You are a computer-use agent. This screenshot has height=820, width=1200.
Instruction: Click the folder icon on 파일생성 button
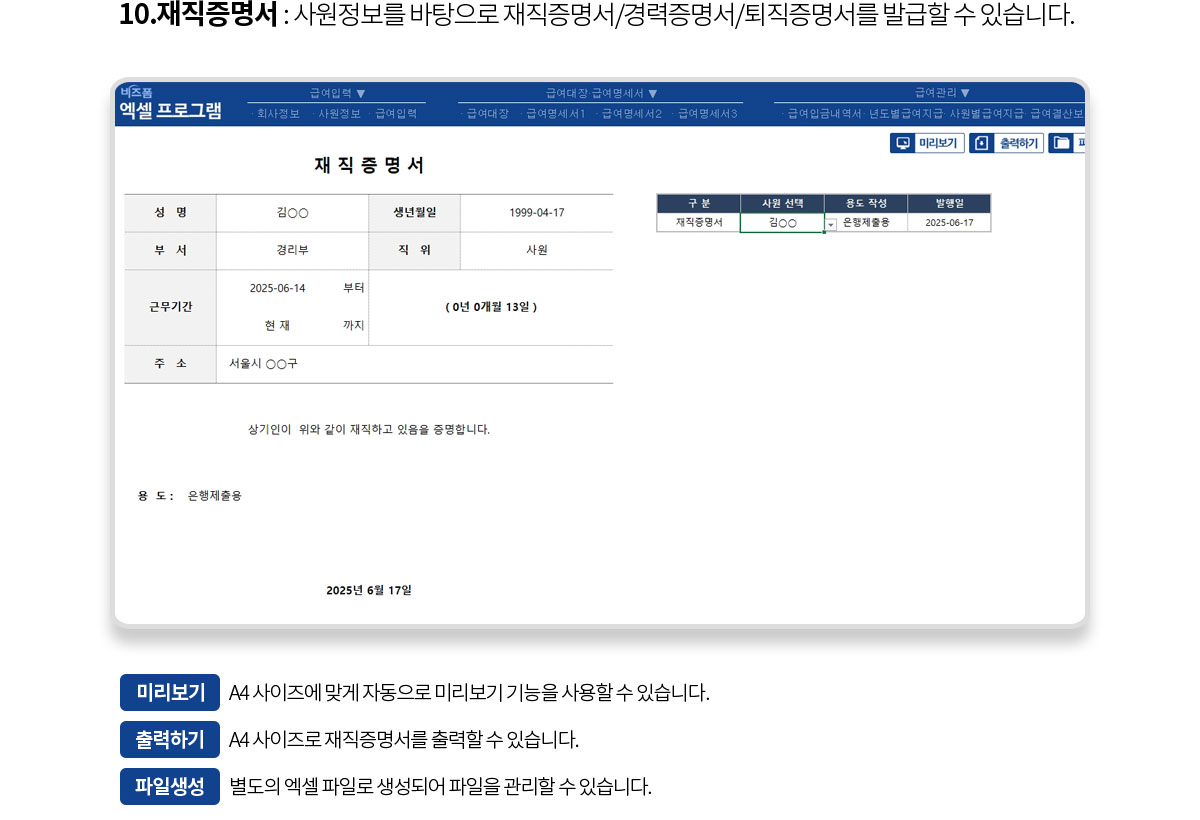1061,143
